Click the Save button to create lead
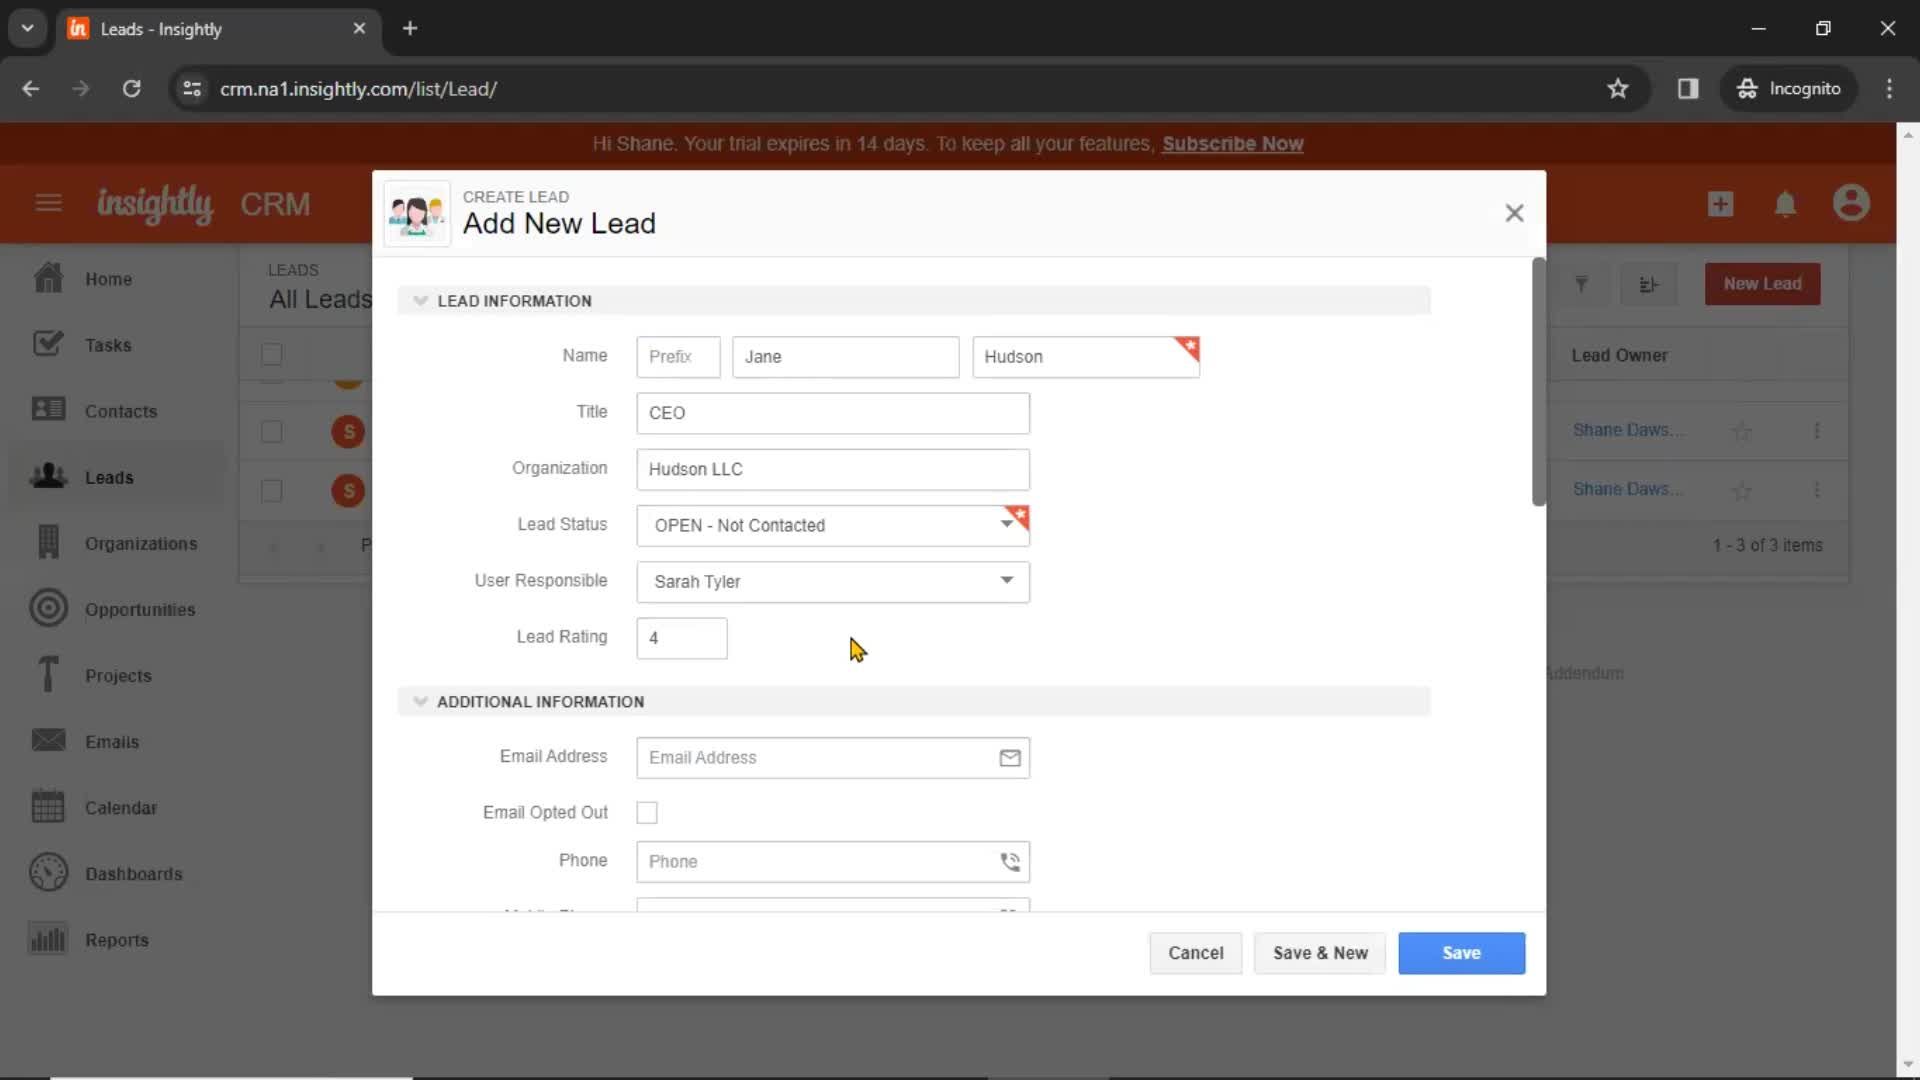The image size is (1920, 1080). point(1461,952)
